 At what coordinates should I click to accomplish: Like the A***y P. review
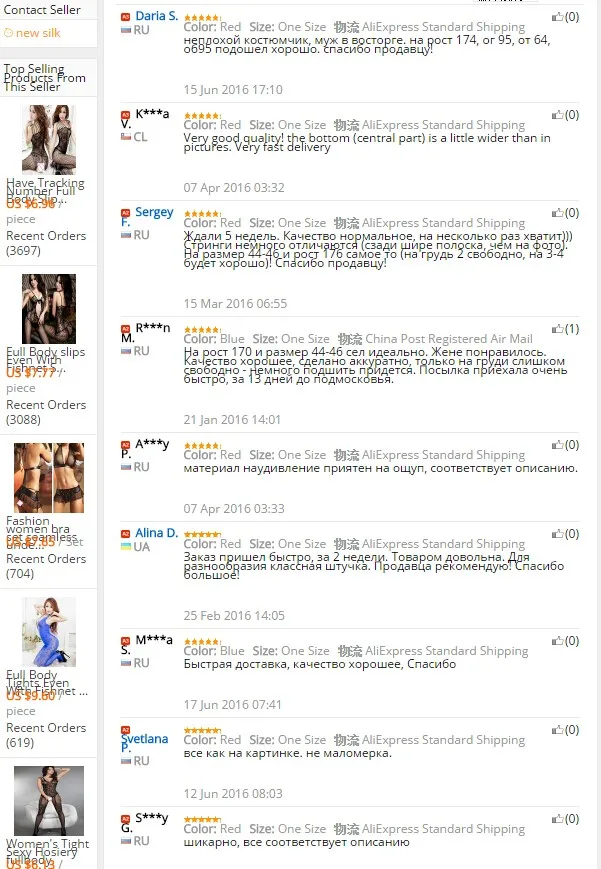click(x=557, y=444)
